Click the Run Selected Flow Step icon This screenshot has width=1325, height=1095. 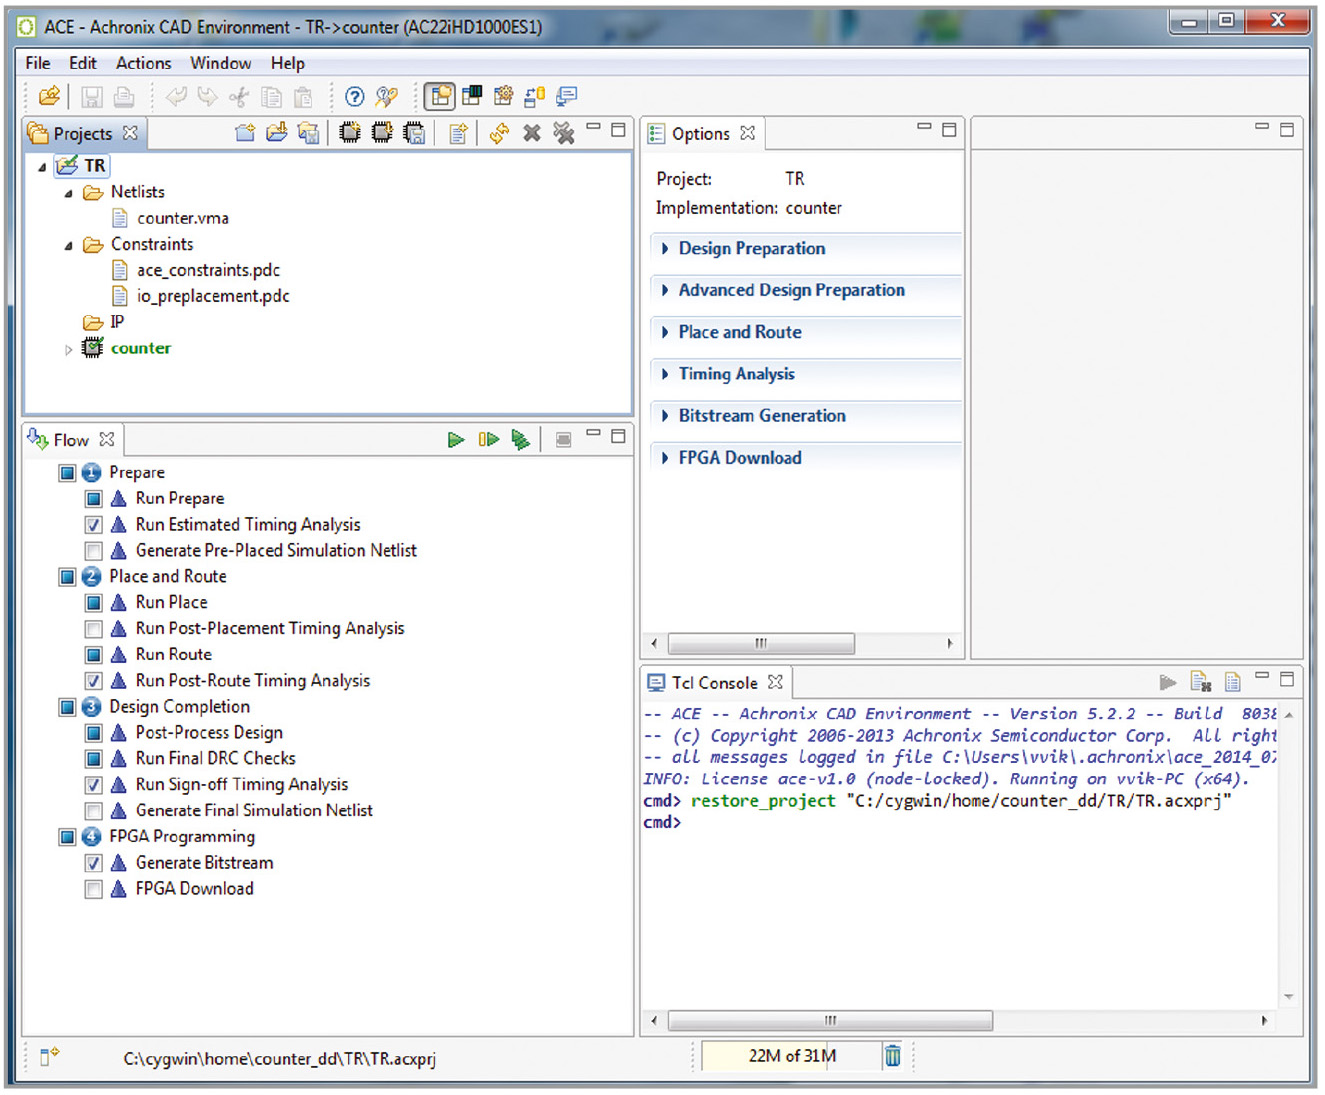pos(520,440)
